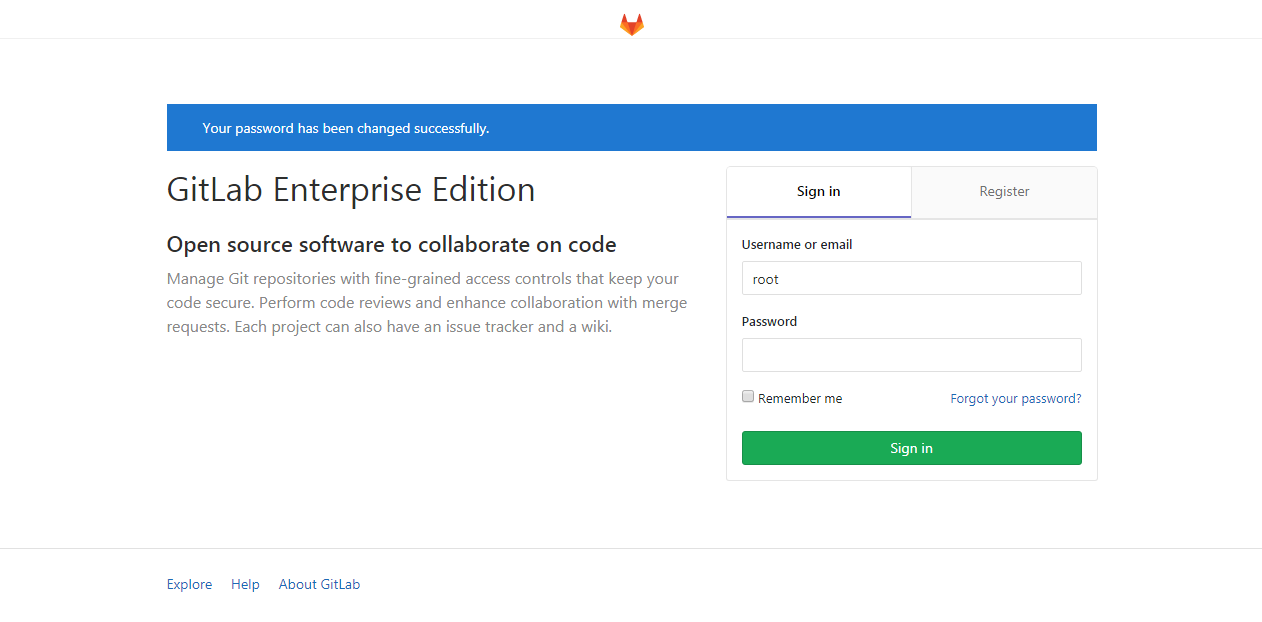The height and width of the screenshot is (622, 1262).
Task: Select the Sign in tab
Action: pos(818,192)
